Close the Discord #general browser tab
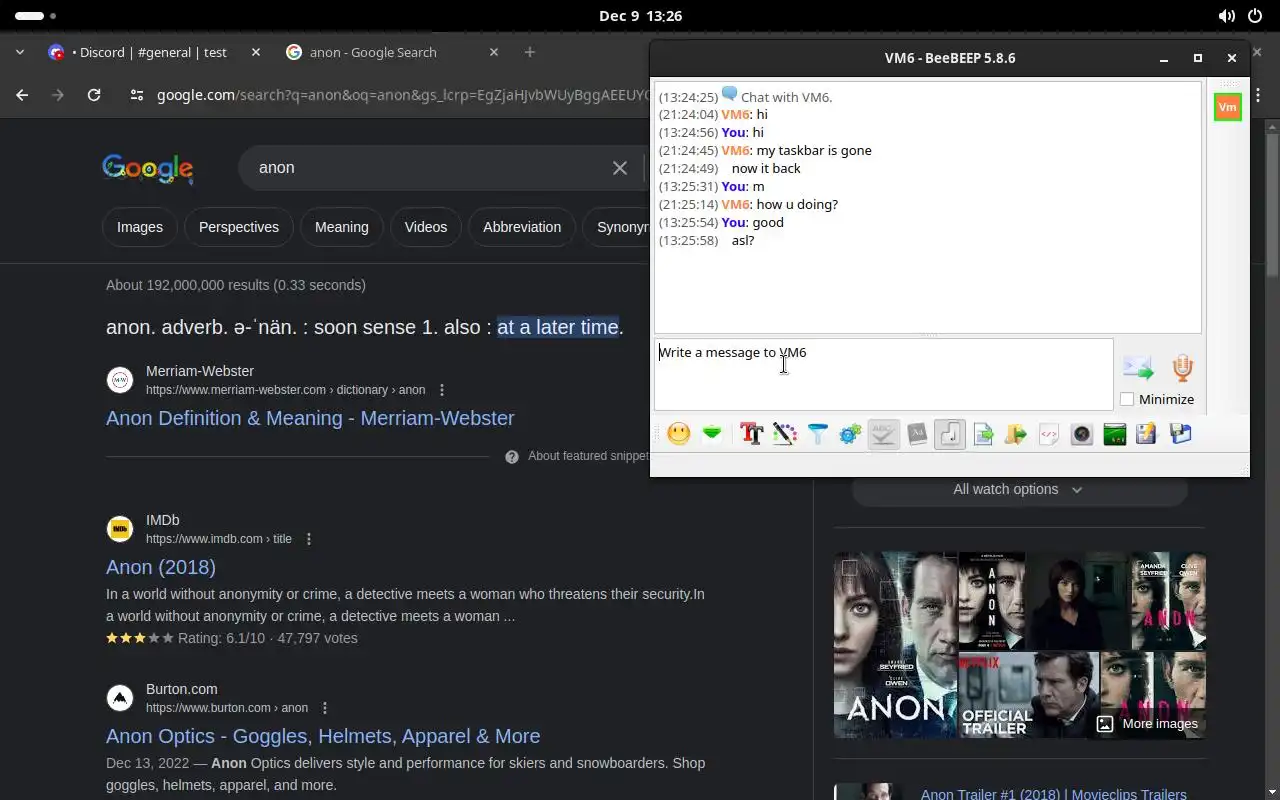This screenshot has width=1280, height=800. coord(255,52)
